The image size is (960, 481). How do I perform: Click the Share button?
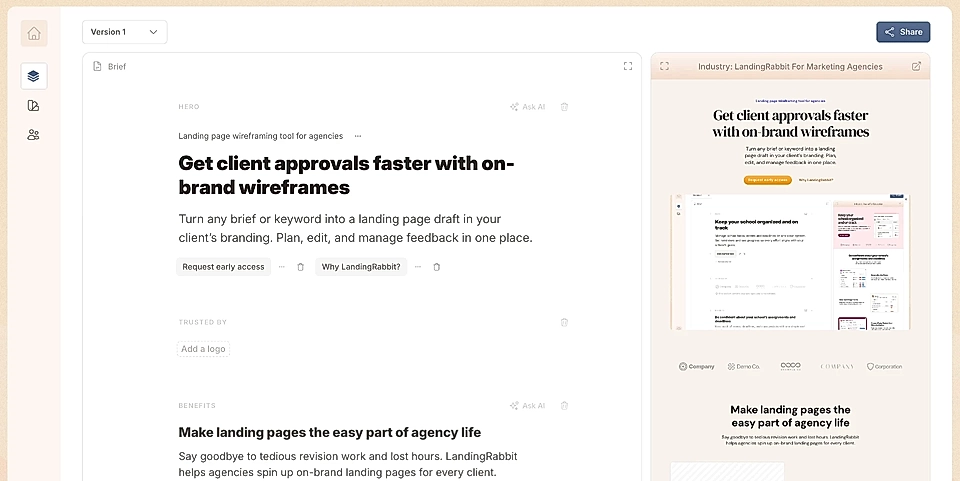coord(903,32)
